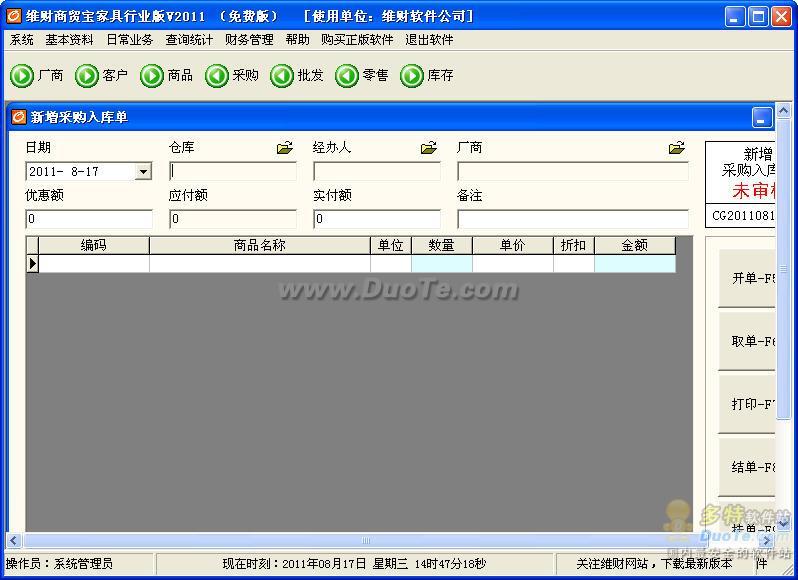
Task: Focus the 厂商 input field
Action: (573, 171)
